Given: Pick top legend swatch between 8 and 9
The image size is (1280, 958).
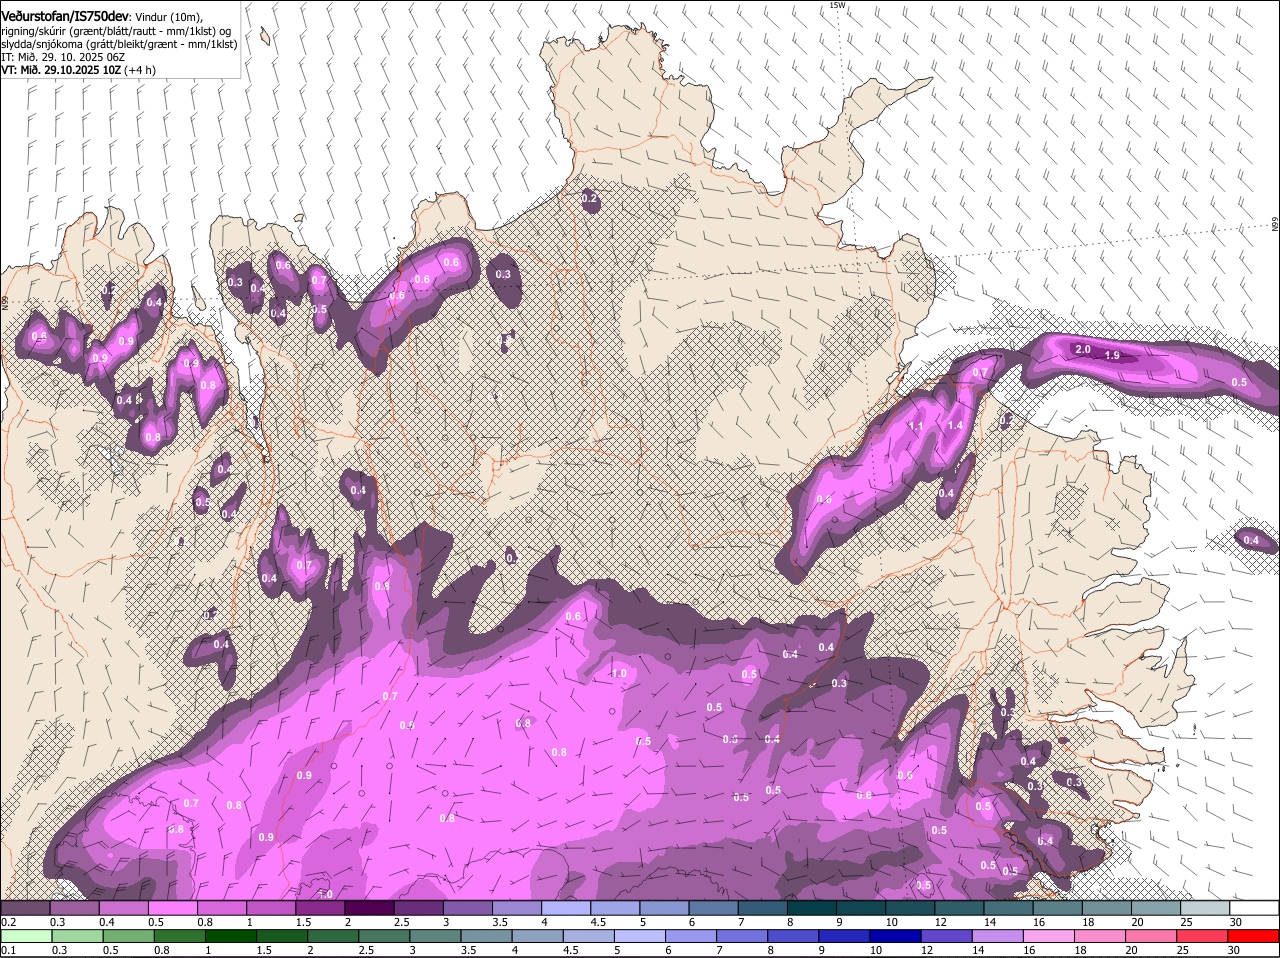Looking at the screenshot, I should click(x=812, y=907).
